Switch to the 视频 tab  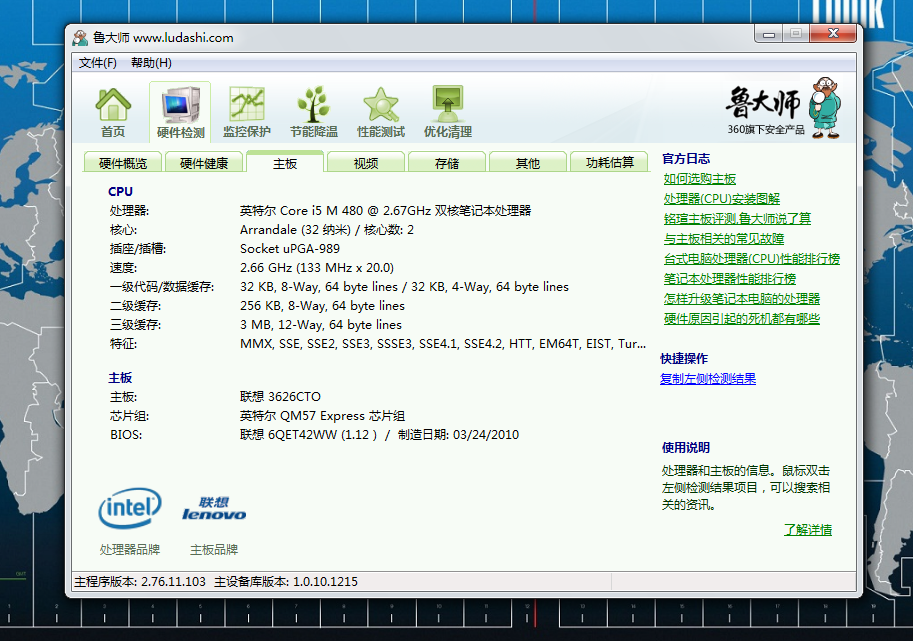click(x=366, y=162)
